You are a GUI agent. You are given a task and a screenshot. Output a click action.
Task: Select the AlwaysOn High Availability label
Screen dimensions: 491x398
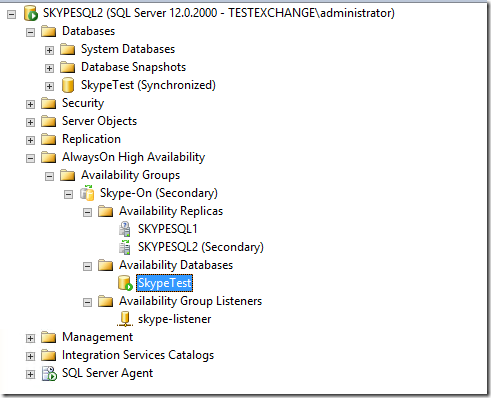(x=134, y=157)
